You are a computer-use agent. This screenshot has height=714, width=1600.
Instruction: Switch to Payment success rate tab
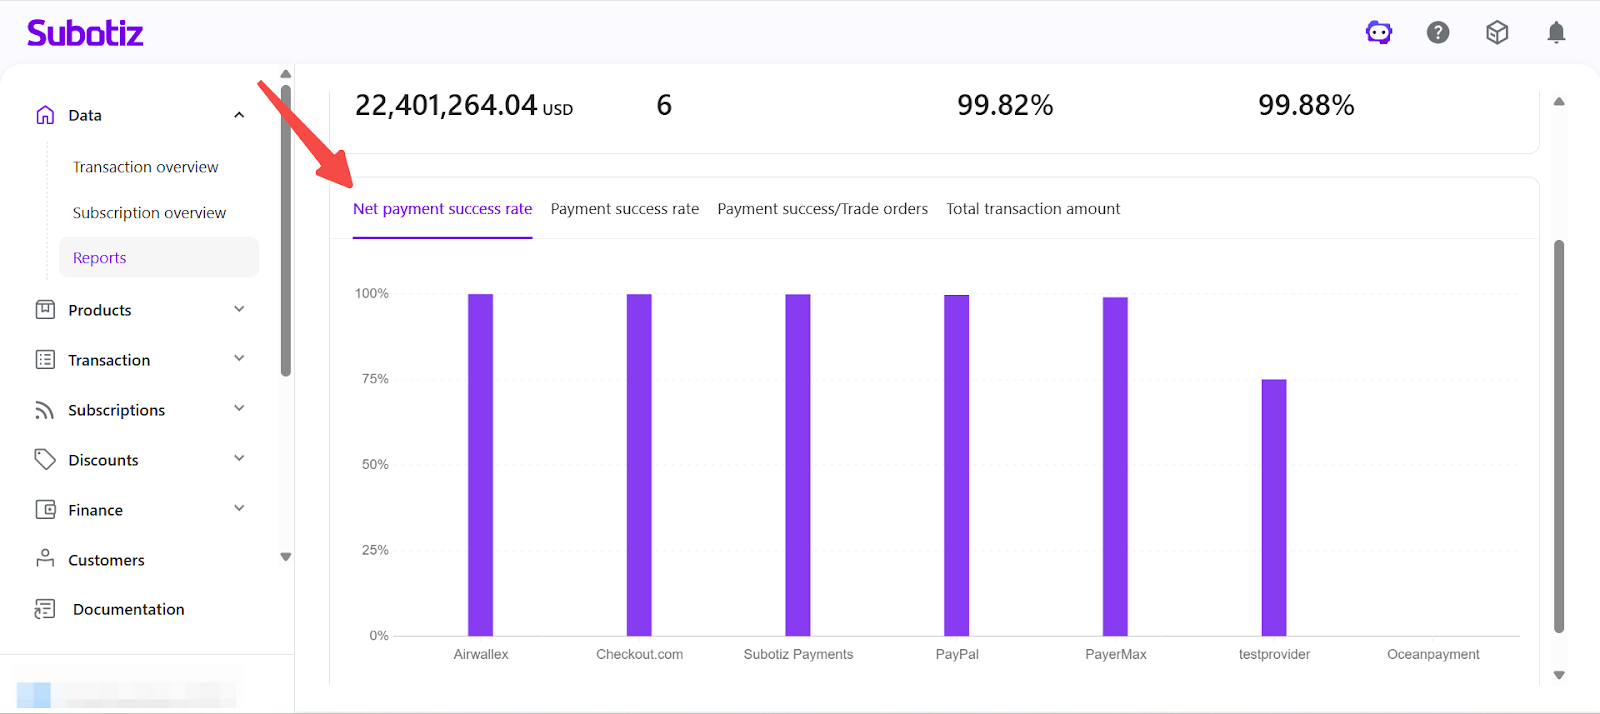[624, 209]
